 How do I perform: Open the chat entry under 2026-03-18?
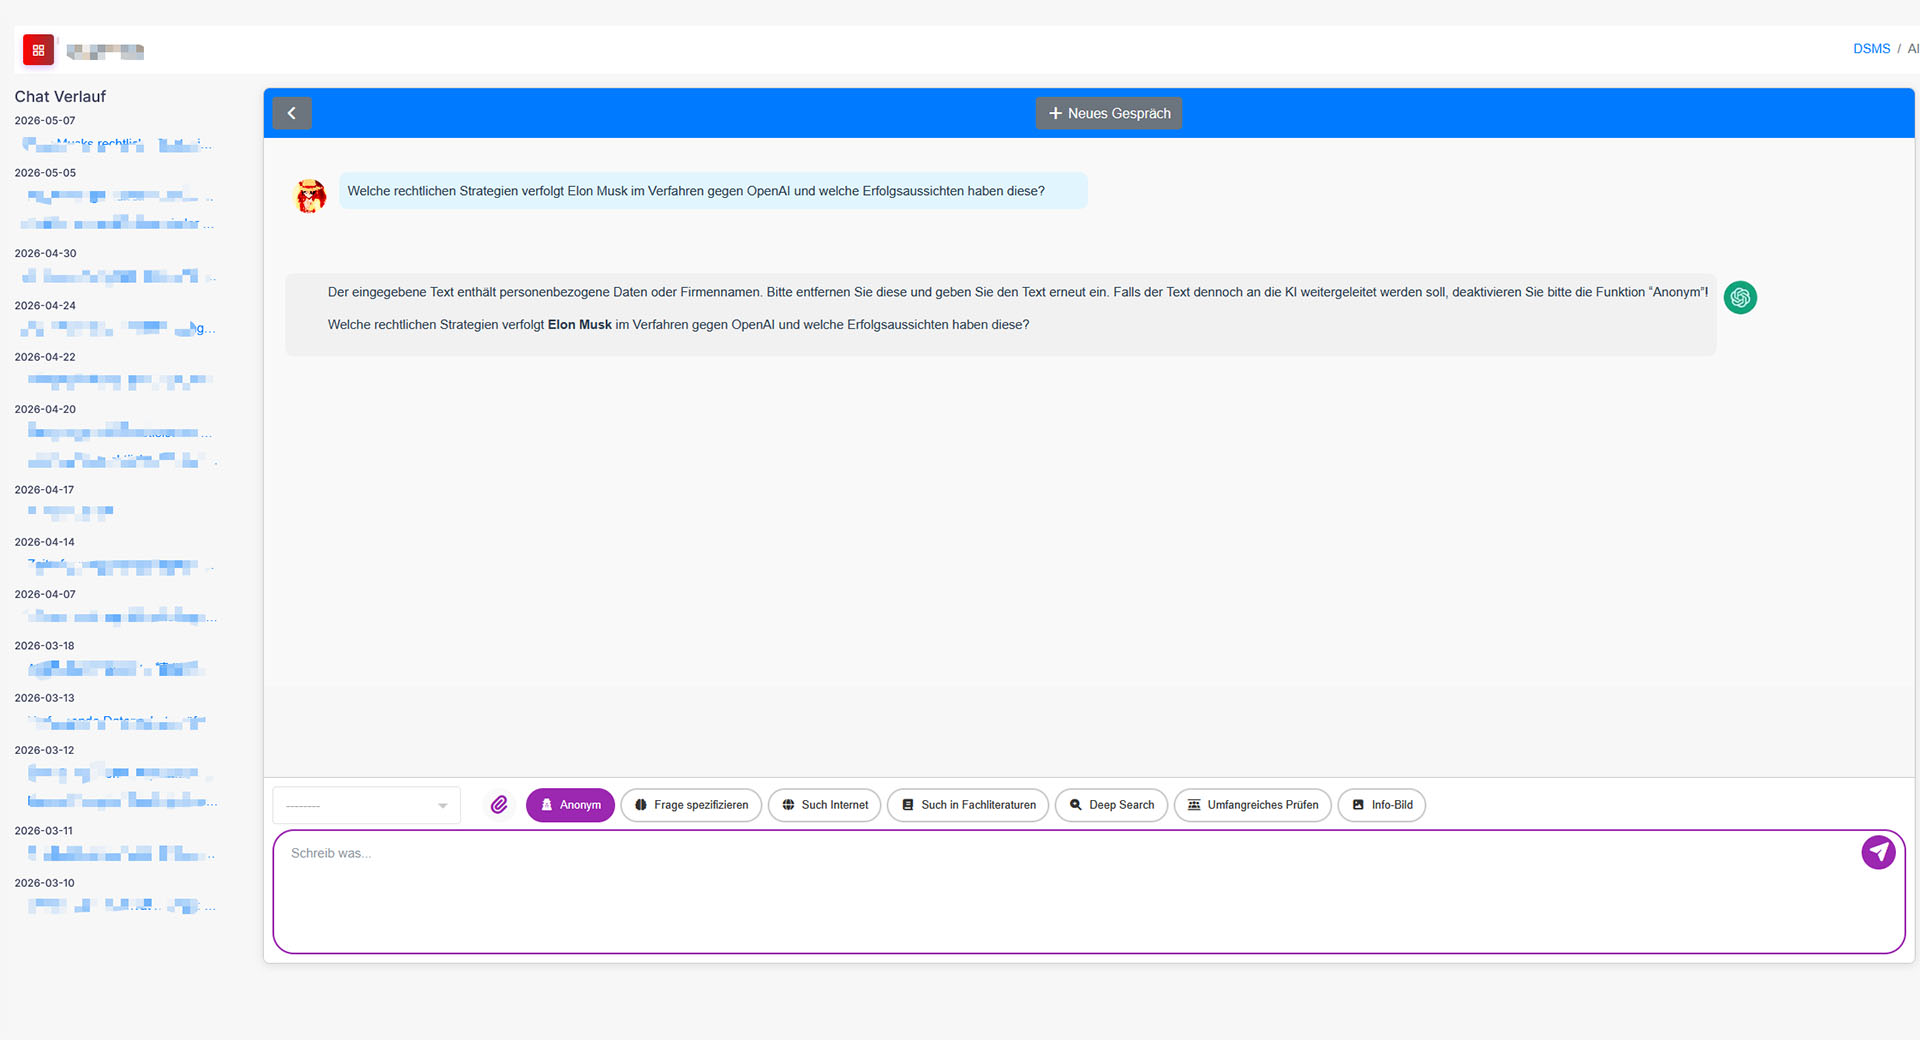click(x=117, y=668)
